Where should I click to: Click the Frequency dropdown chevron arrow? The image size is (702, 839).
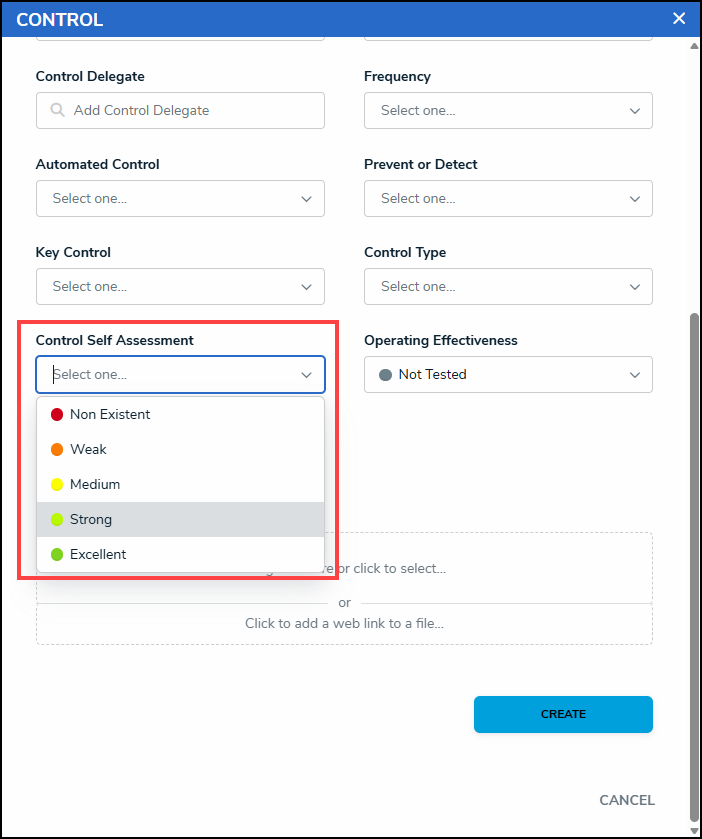coord(635,111)
